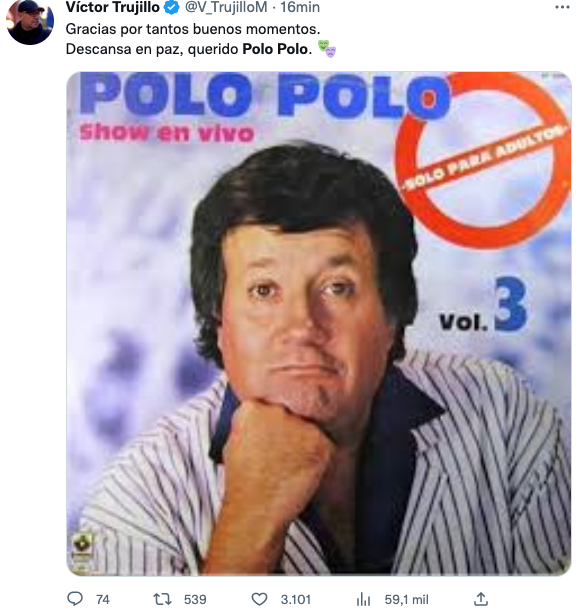Open the @V_TrujilloM handle link
This screenshot has width=588, height=614.
pos(226,7)
